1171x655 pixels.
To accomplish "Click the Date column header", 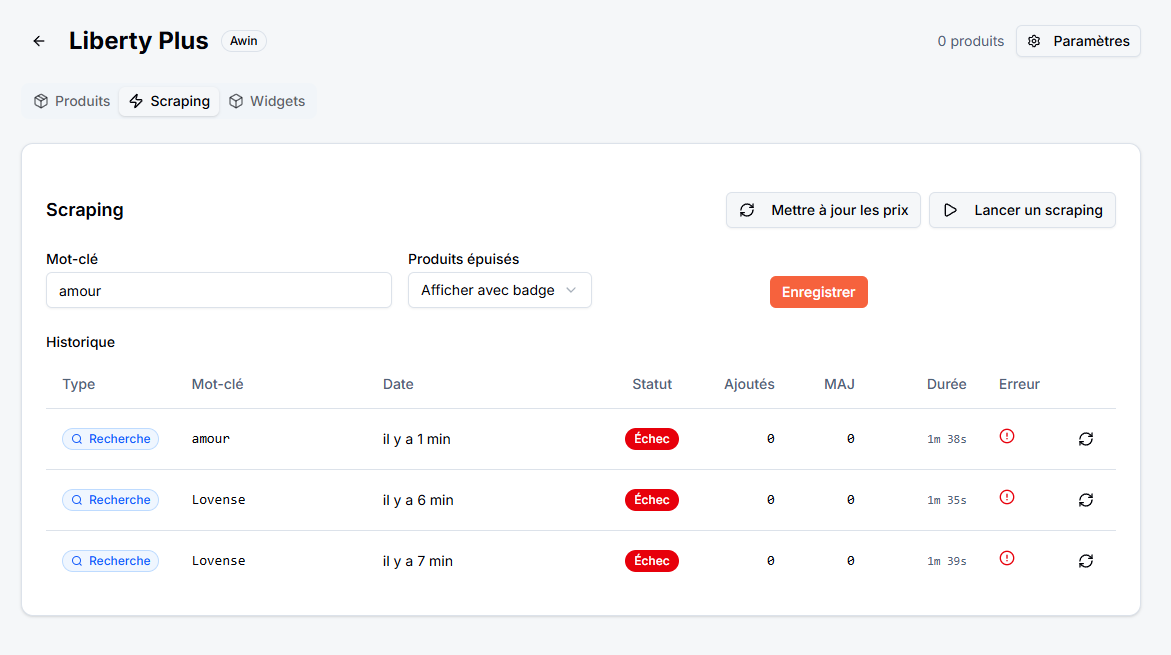I will point(398,384).
